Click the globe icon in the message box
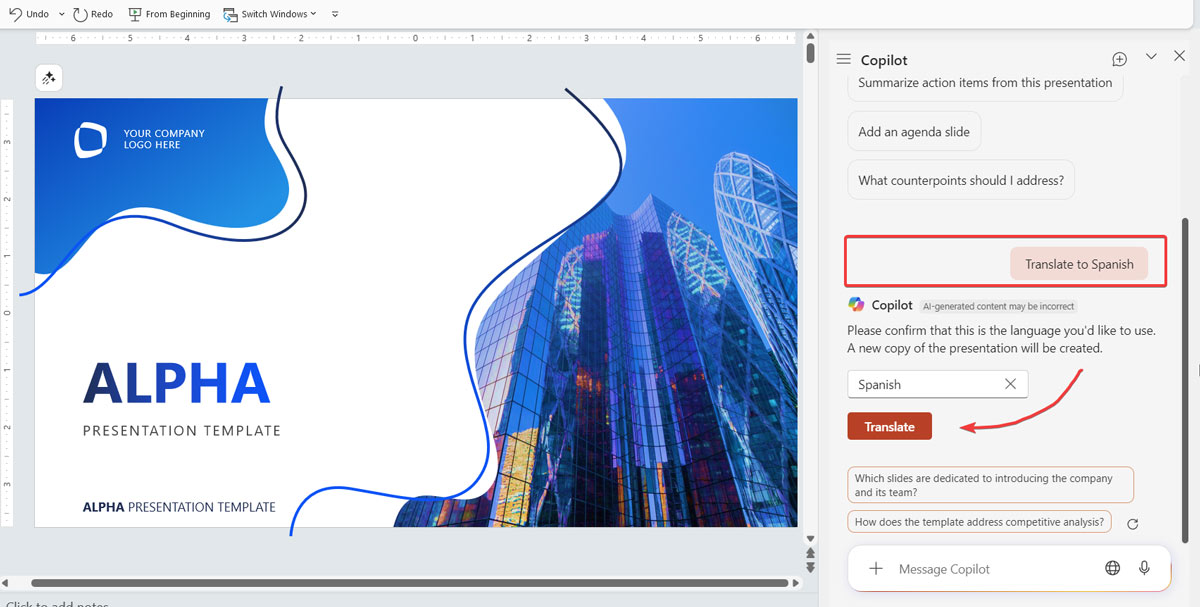 click(x=1112, y=568)
